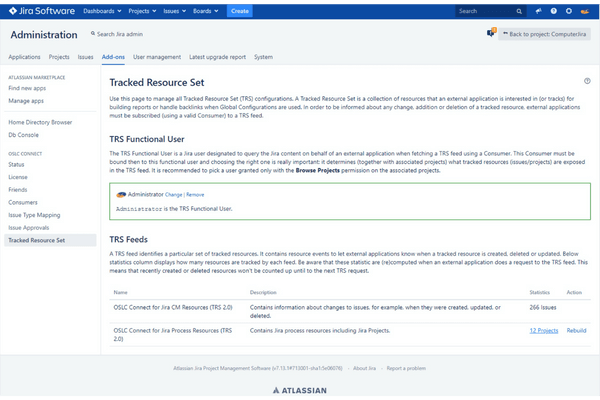The width and height of the screenshot is (600, 400).
Task: Open the License sidebar item
Action: pyautogui.click(x=18, y=177)
